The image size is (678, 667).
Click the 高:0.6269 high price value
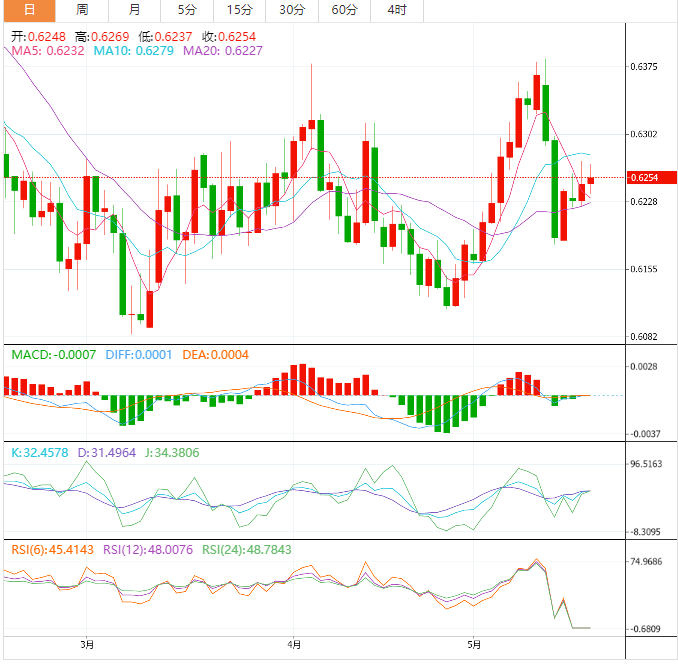102,37
